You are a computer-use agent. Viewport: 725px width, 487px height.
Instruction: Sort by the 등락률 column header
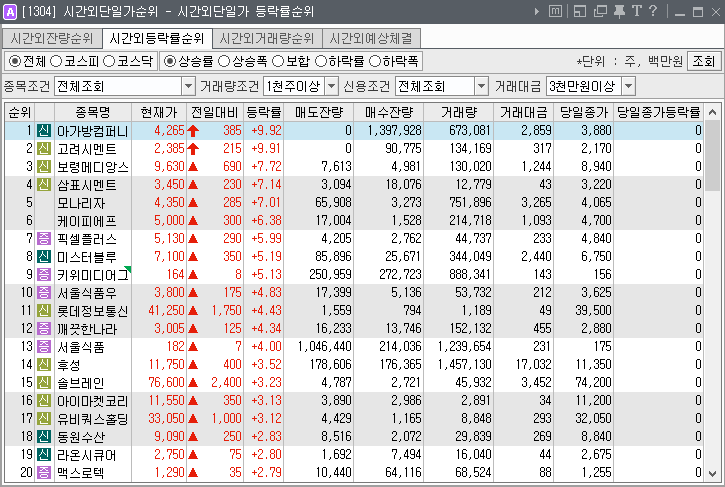(264, 112)
